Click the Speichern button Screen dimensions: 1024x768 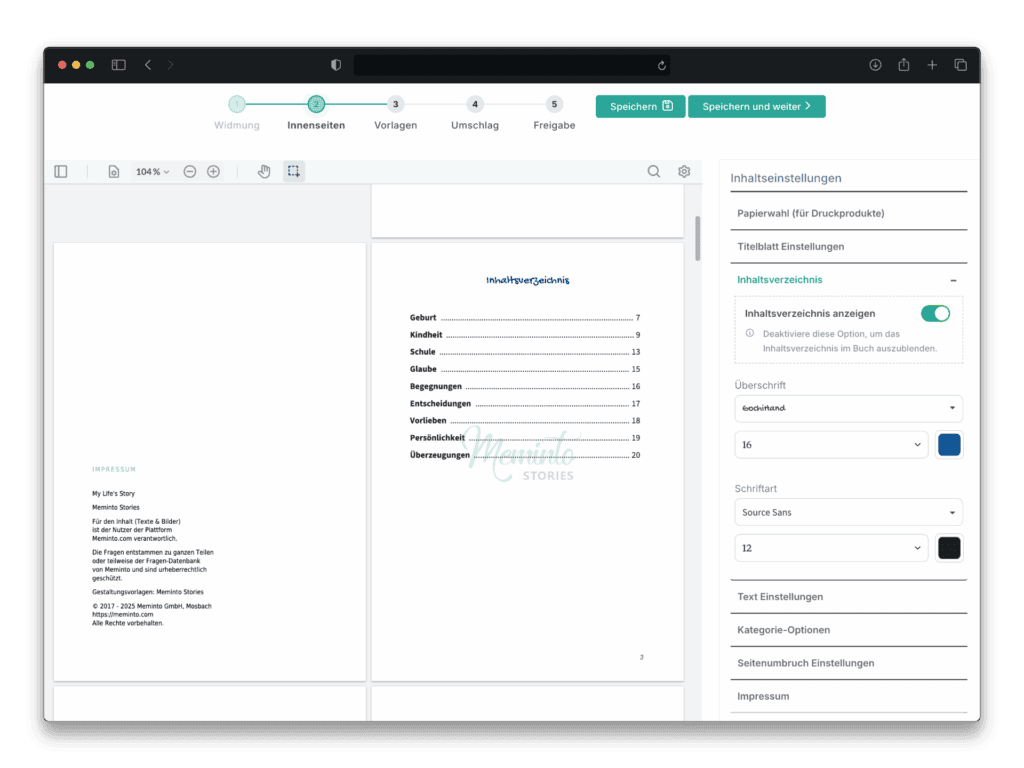pos(640,106)
